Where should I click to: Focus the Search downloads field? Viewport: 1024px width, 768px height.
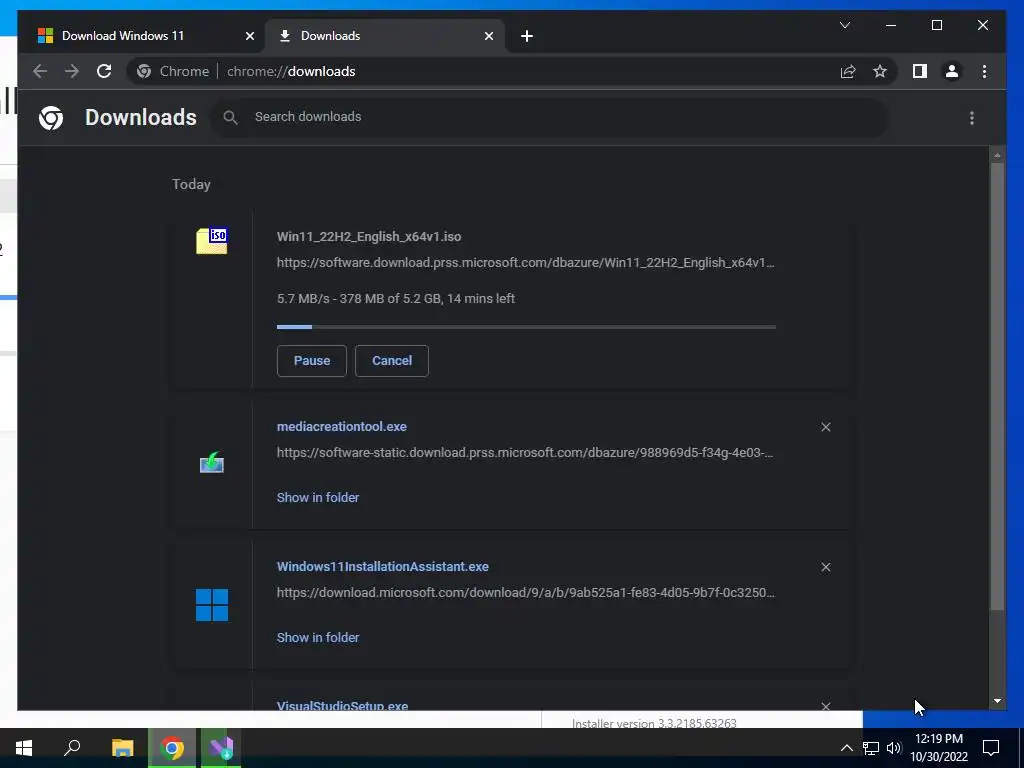pyautogui.click(x=549, y=118)
